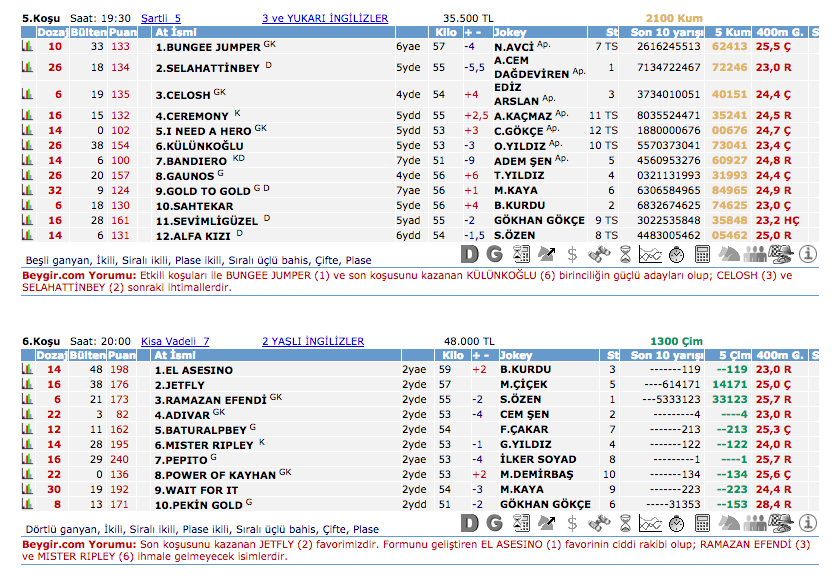This screenshot has width=836, height=580.
Task: Open the 2 YASLI İNGİLİZLER link
Action: (313, 341)
